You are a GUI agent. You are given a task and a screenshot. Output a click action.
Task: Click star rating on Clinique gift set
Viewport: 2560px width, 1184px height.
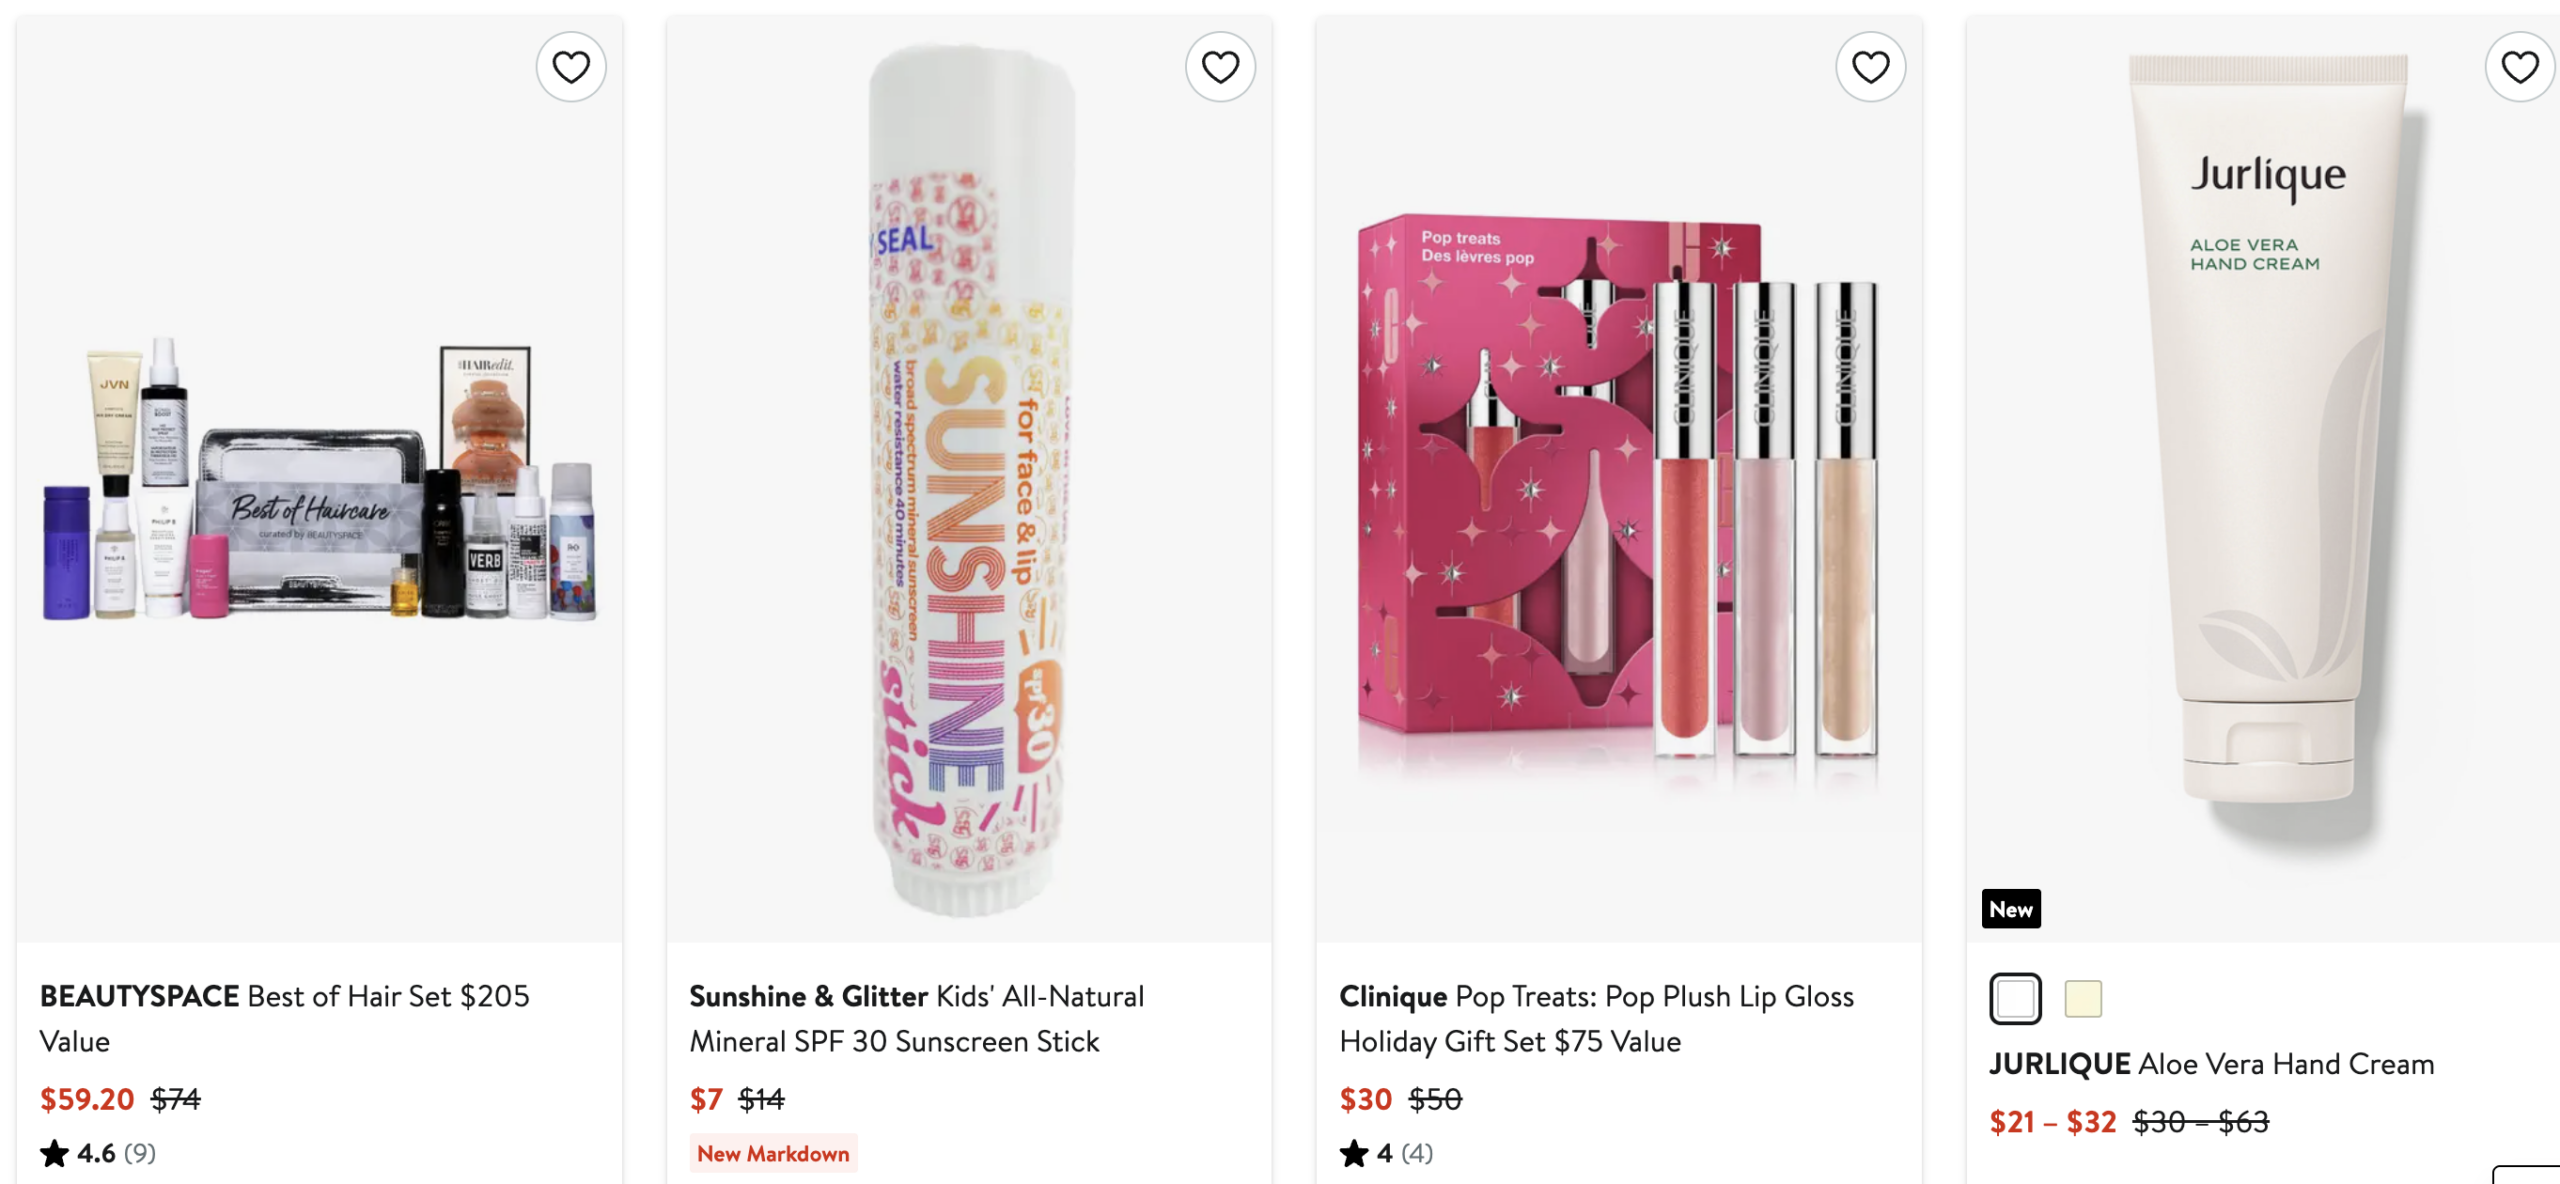(1355, 1153)
